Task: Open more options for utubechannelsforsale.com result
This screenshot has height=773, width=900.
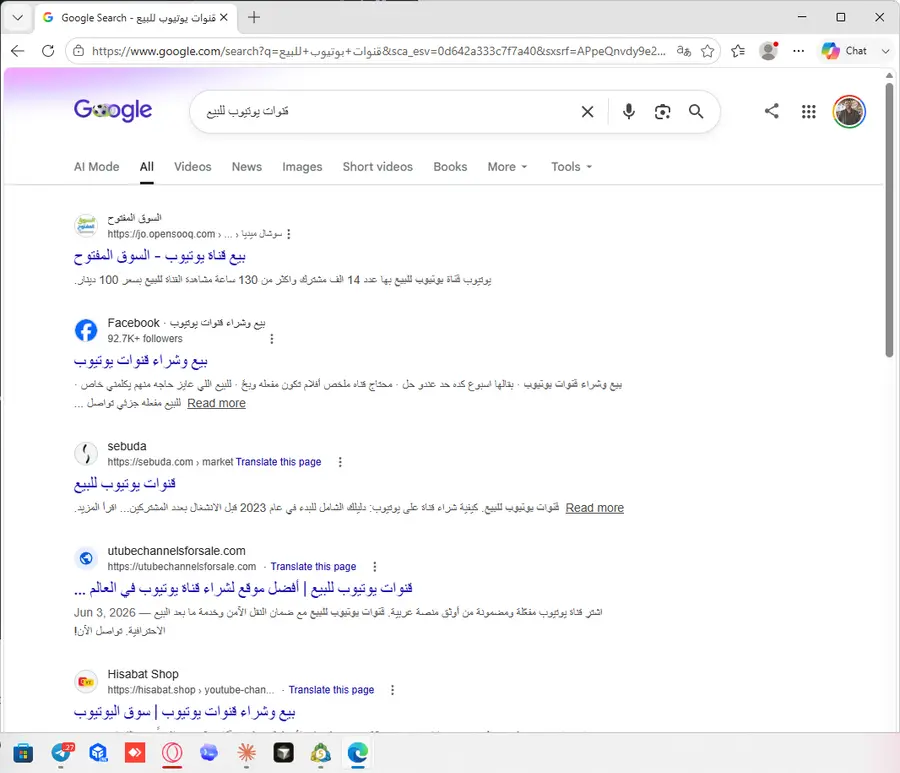Action: [375, 566]
